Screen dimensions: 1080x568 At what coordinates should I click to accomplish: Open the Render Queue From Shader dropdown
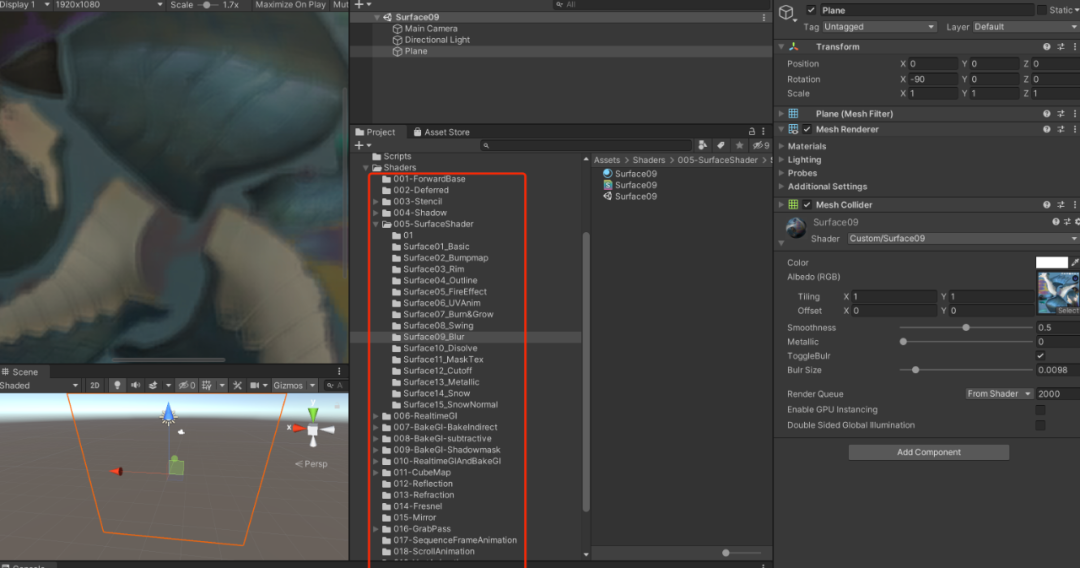pos(999,394)
